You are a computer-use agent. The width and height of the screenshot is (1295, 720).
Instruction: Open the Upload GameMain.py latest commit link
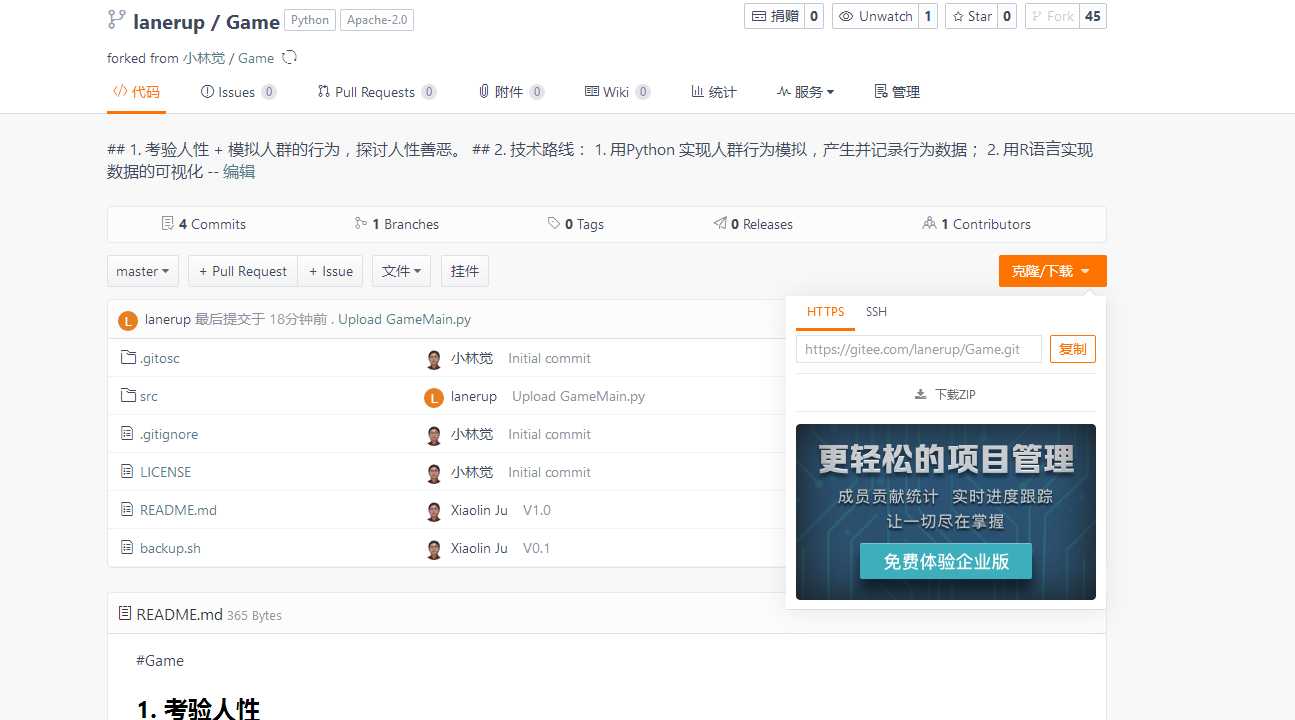click(x=404, y=320)
